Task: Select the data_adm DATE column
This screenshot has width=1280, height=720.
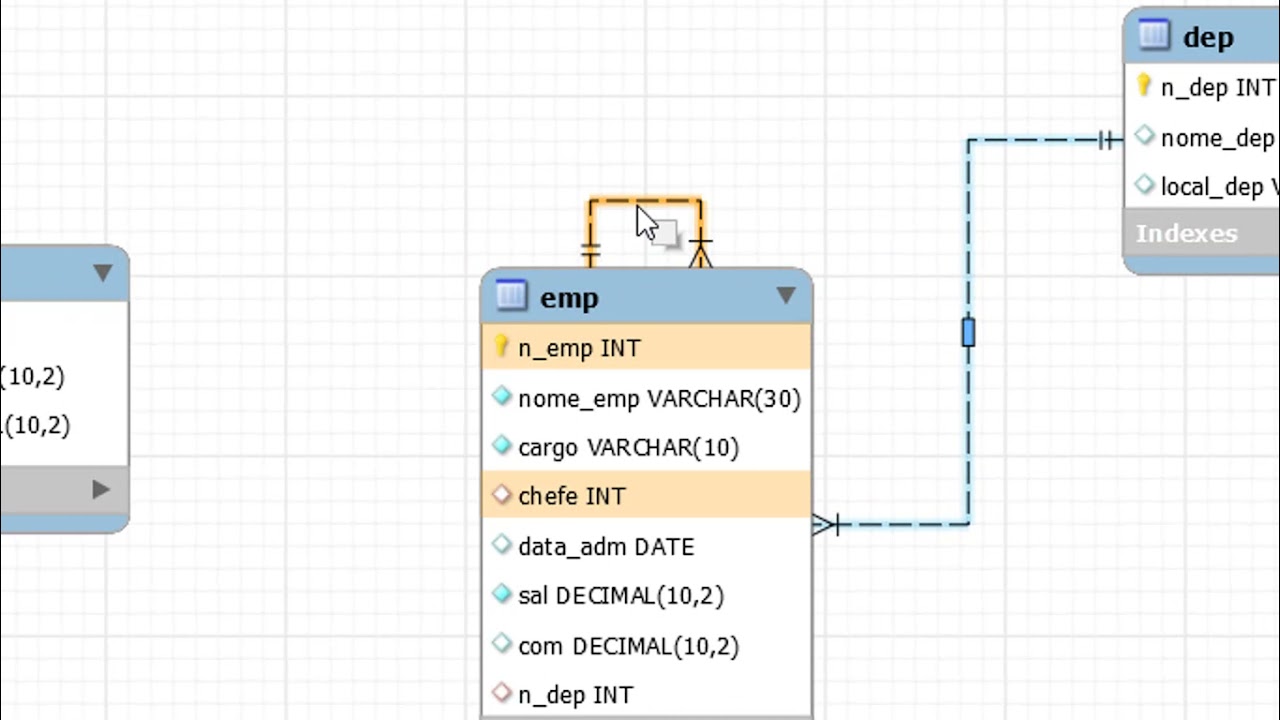Action: (x=647, y=546)
